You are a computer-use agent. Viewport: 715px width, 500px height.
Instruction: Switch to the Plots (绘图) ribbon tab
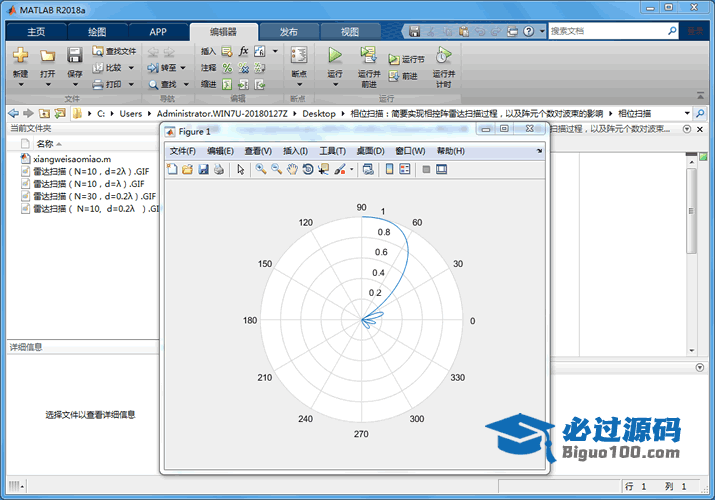click(97, 32)
